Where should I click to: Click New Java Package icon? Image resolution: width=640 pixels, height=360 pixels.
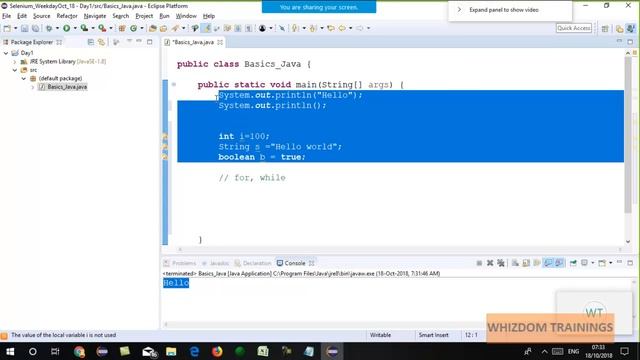[x=122, y=28]
